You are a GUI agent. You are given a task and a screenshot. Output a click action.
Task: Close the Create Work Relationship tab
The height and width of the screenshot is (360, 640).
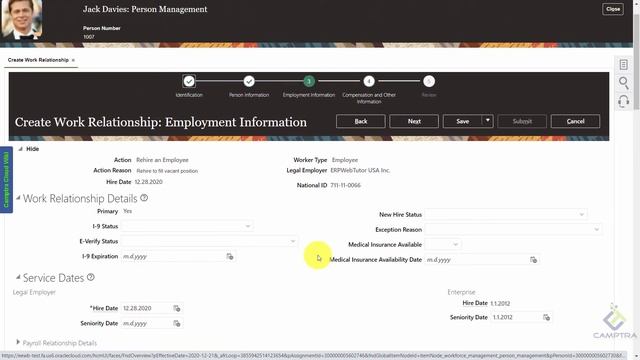tap(73, 60)
